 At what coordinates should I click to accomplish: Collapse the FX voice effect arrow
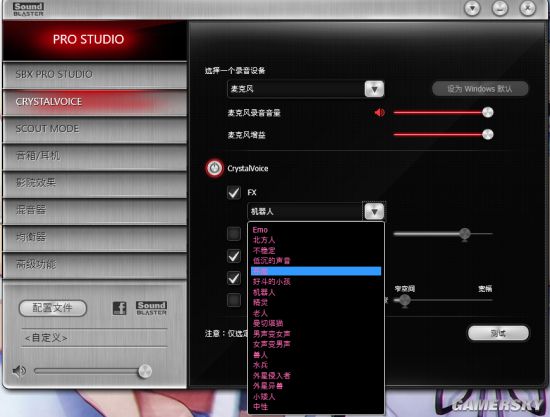[x=374, y=211]
